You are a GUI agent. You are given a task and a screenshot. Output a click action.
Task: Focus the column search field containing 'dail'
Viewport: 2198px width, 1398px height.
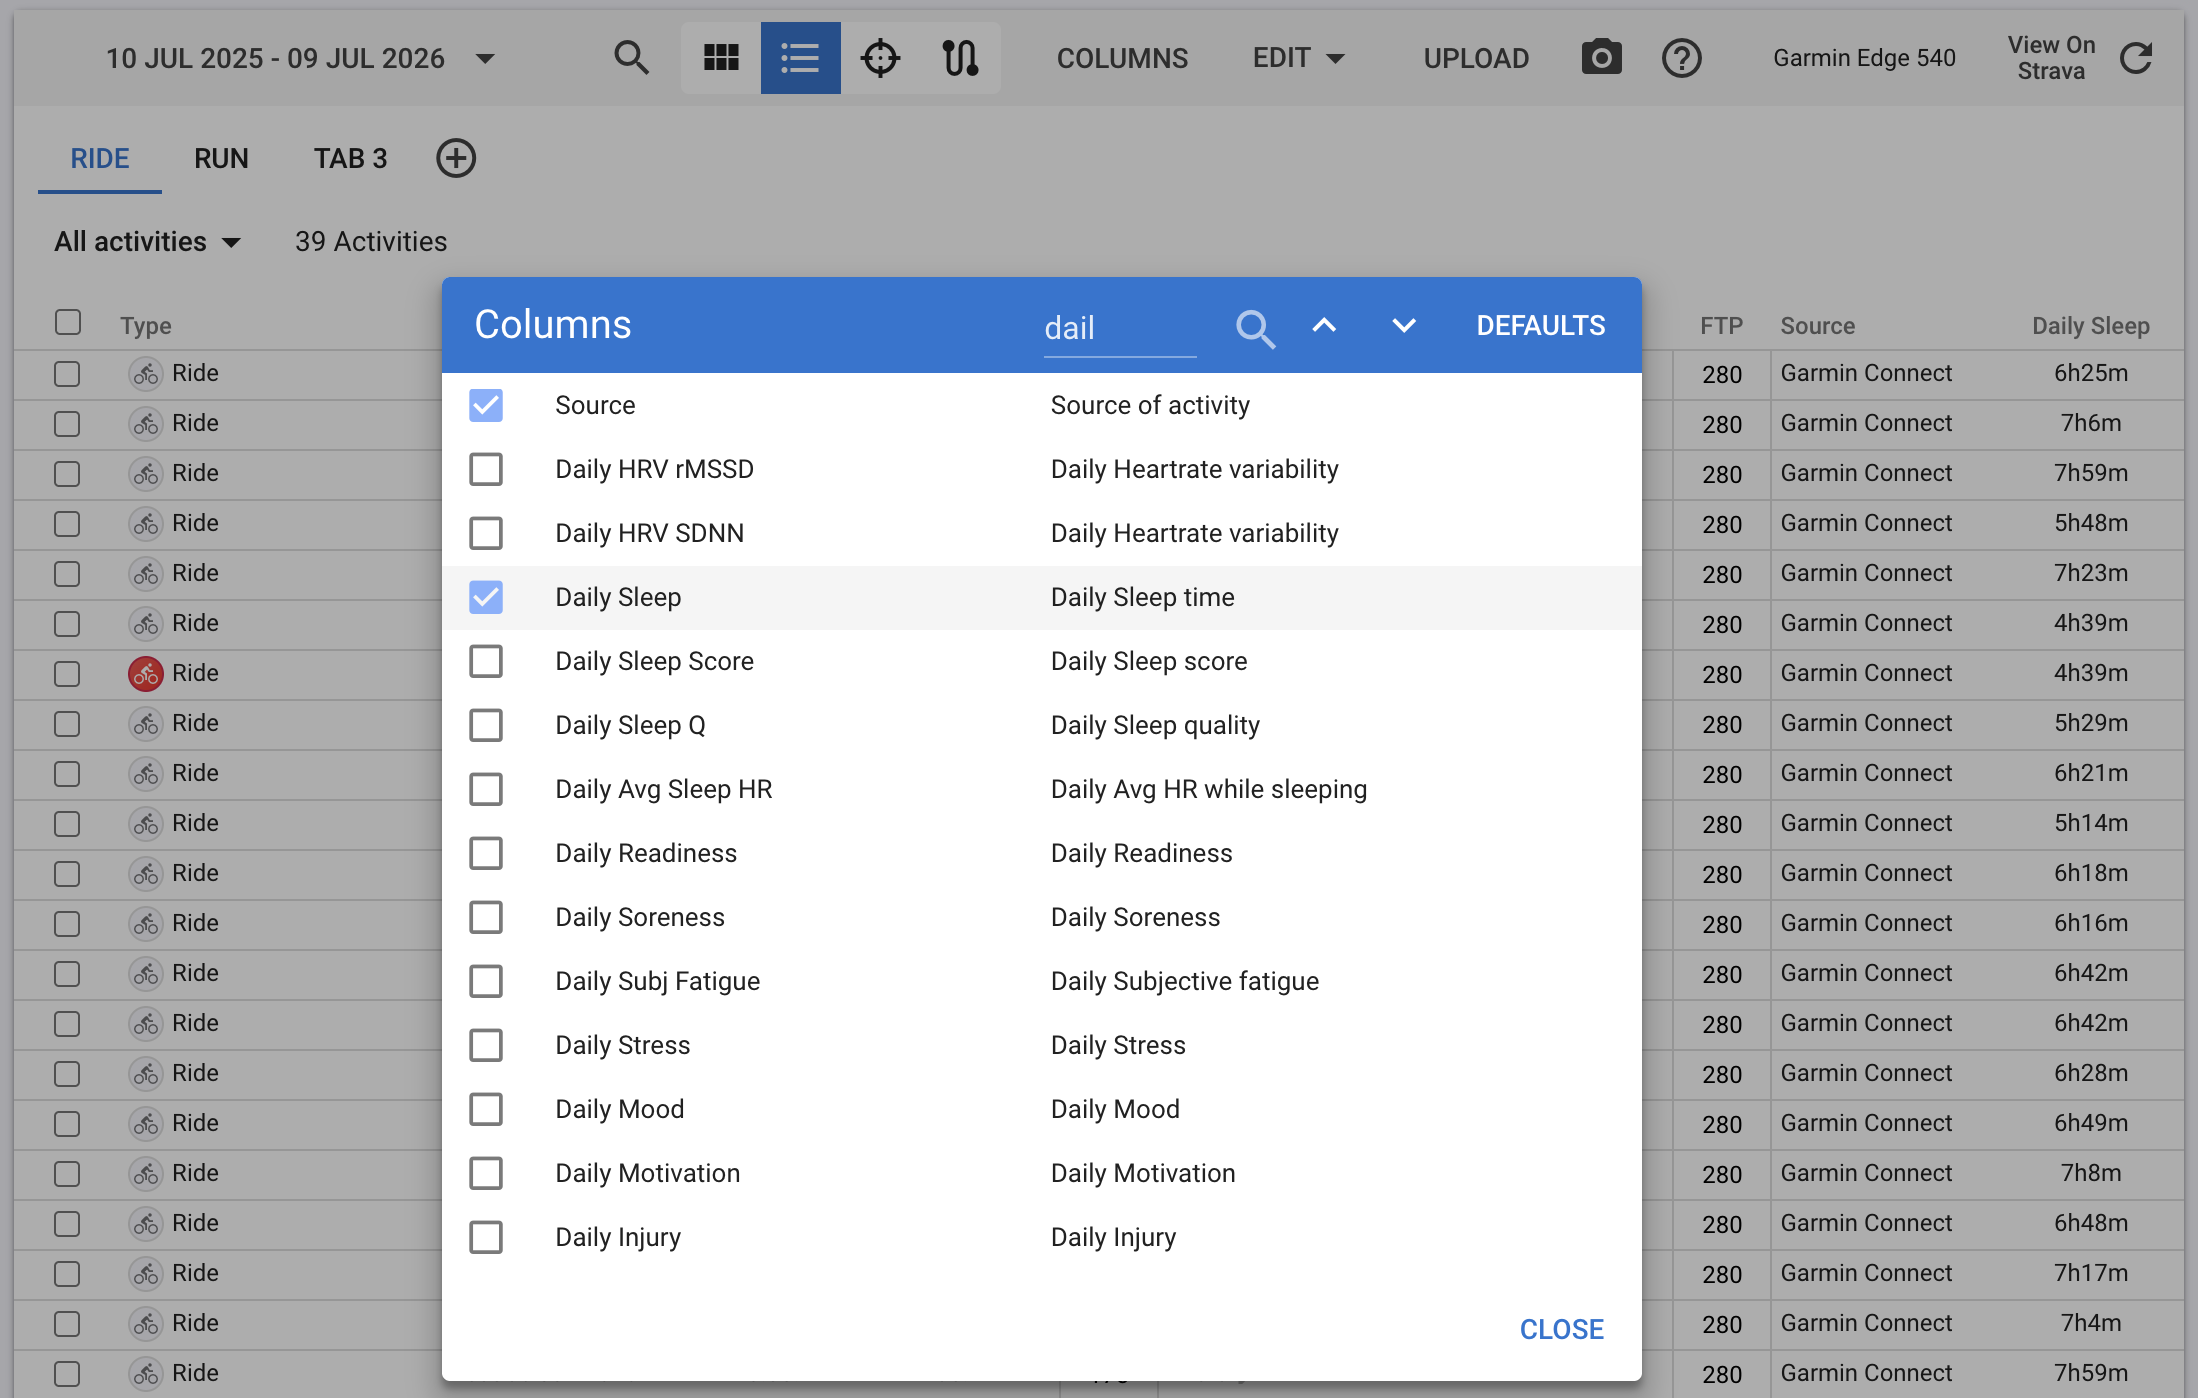(x=1120, y=328)
